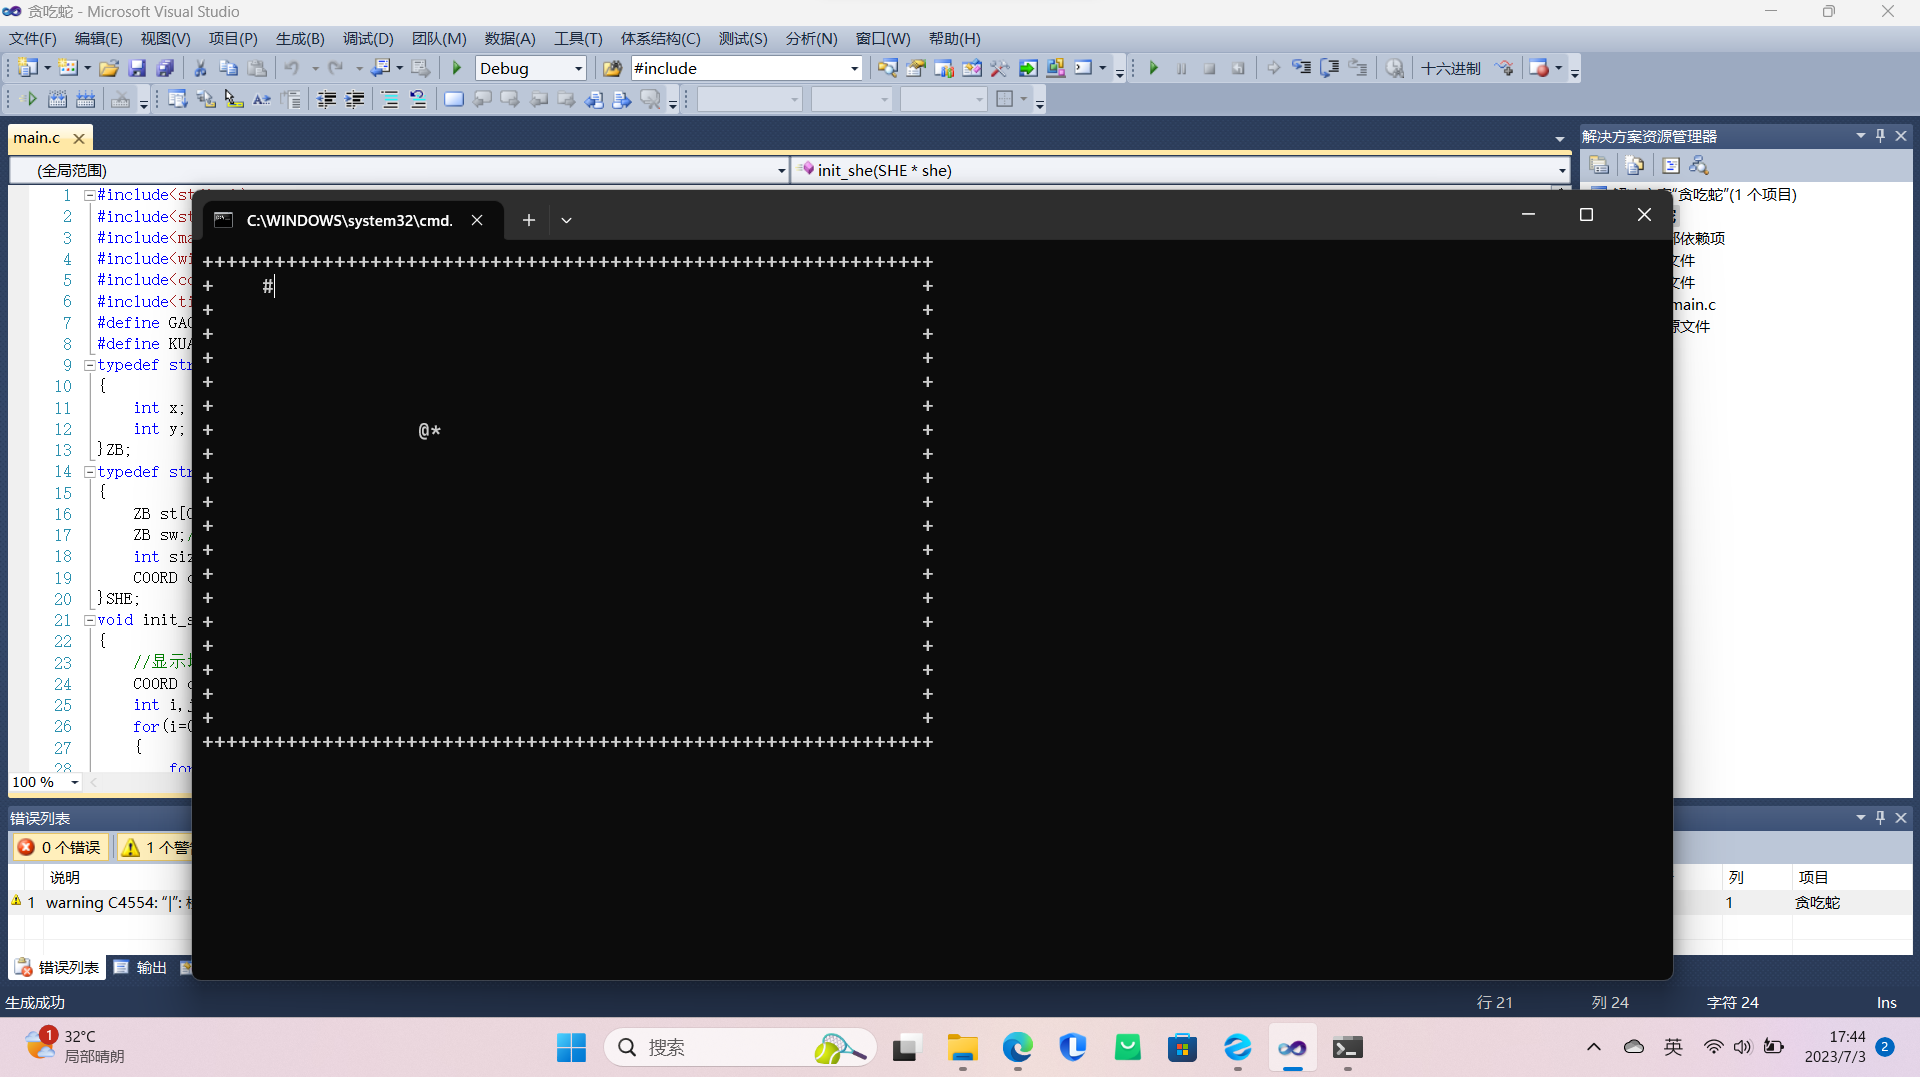Click the Open File folder icon

tap(109, 68)
